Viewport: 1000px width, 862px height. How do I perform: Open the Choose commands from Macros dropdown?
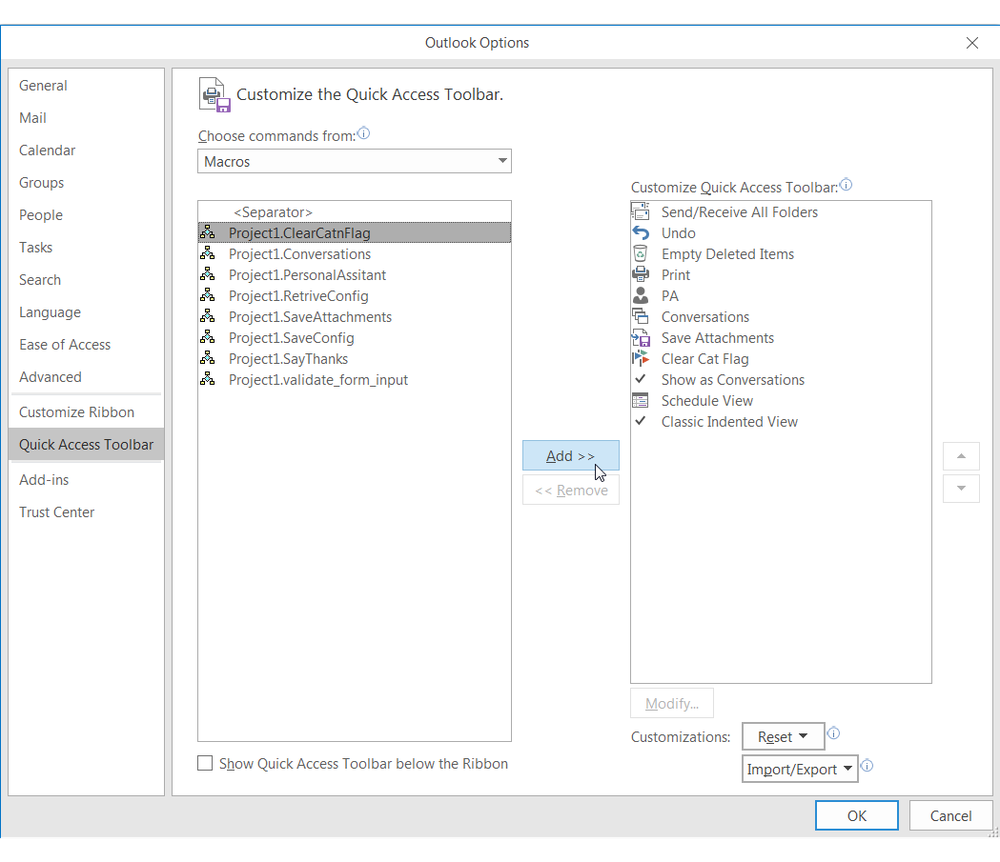[x=354, y=161]
